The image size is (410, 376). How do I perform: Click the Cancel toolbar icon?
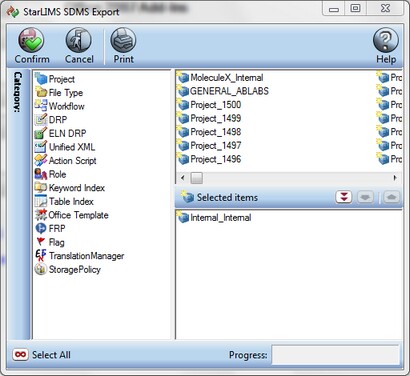tap(78, 40)
